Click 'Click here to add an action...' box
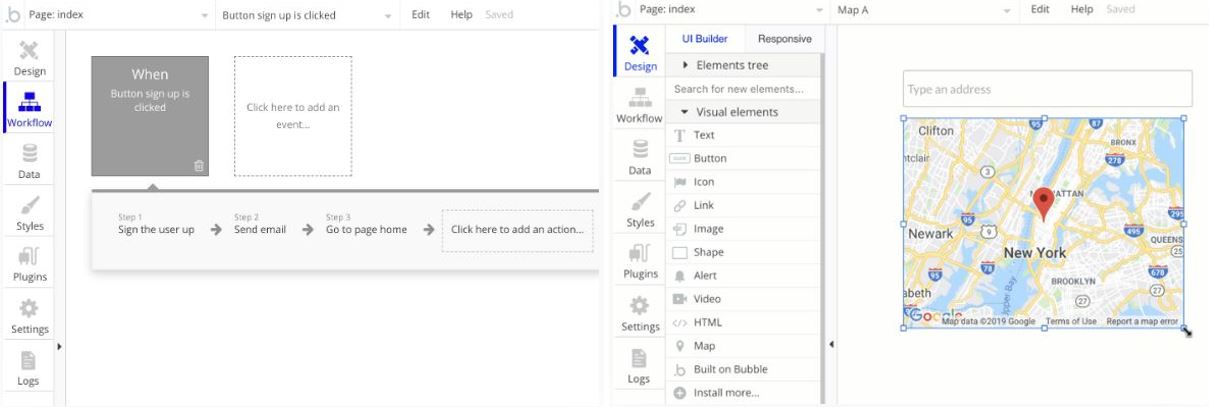The height and width of the screenshot is (408, 1209). (x=516, y=229)
